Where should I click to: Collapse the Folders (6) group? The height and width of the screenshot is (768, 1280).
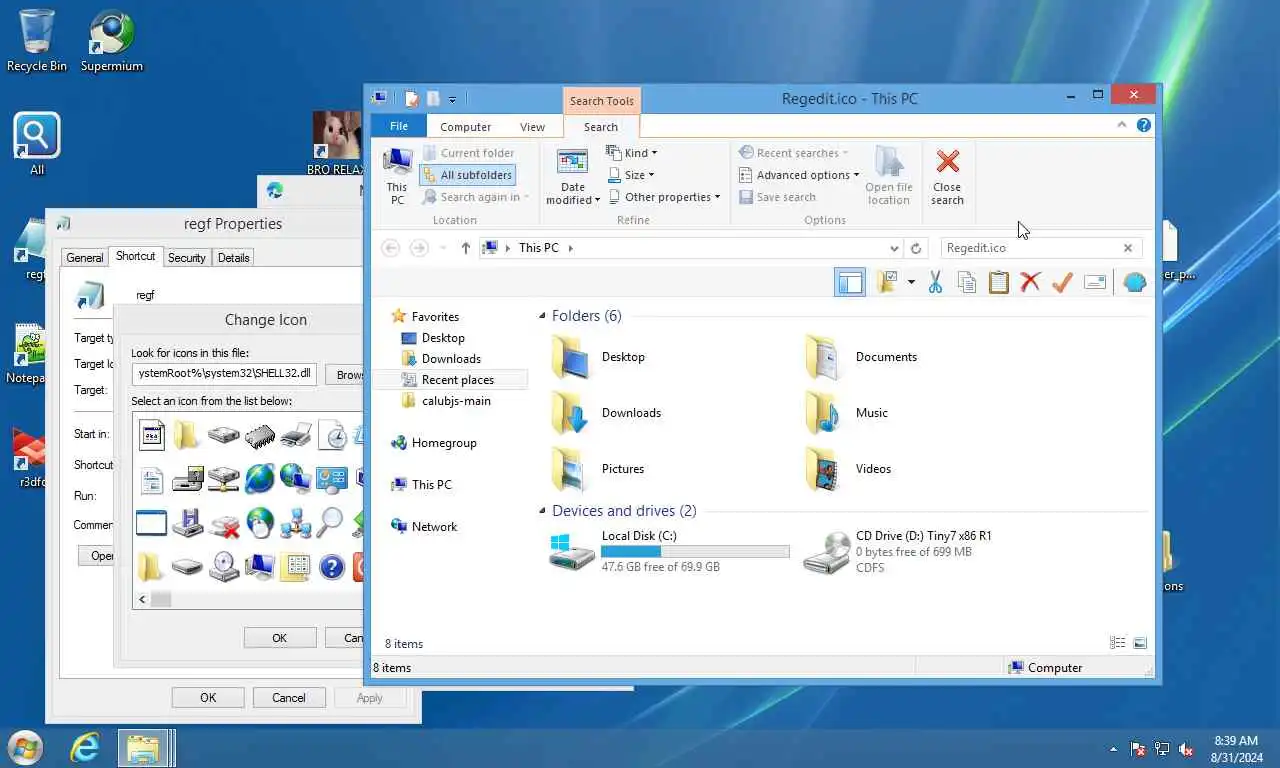[543, 316]
